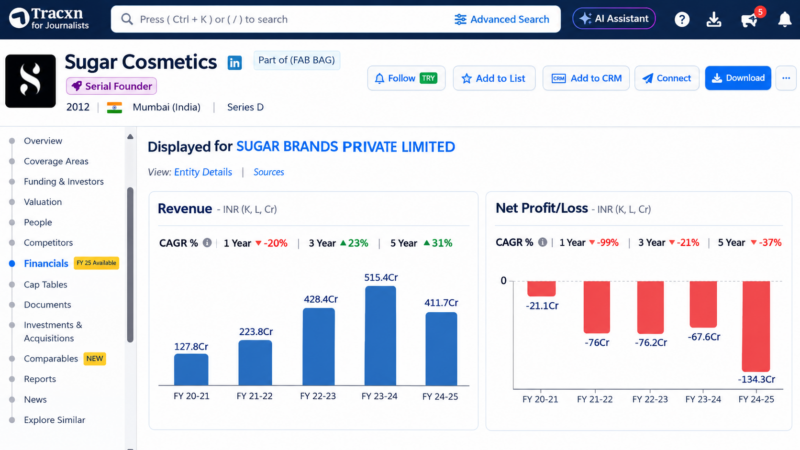Go to Coverage Areas
This screenshot has height=450, width=800.
point(56,161)
